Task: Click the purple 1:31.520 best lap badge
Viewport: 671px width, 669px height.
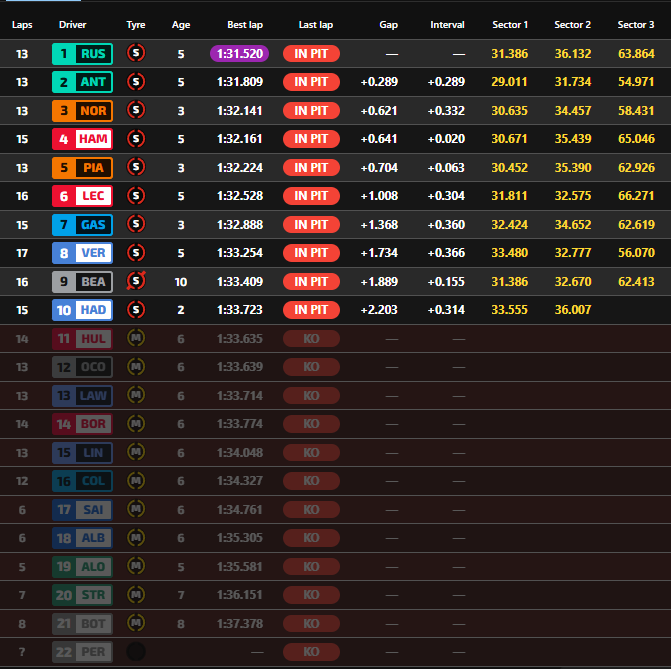Action: coord(239,54)
